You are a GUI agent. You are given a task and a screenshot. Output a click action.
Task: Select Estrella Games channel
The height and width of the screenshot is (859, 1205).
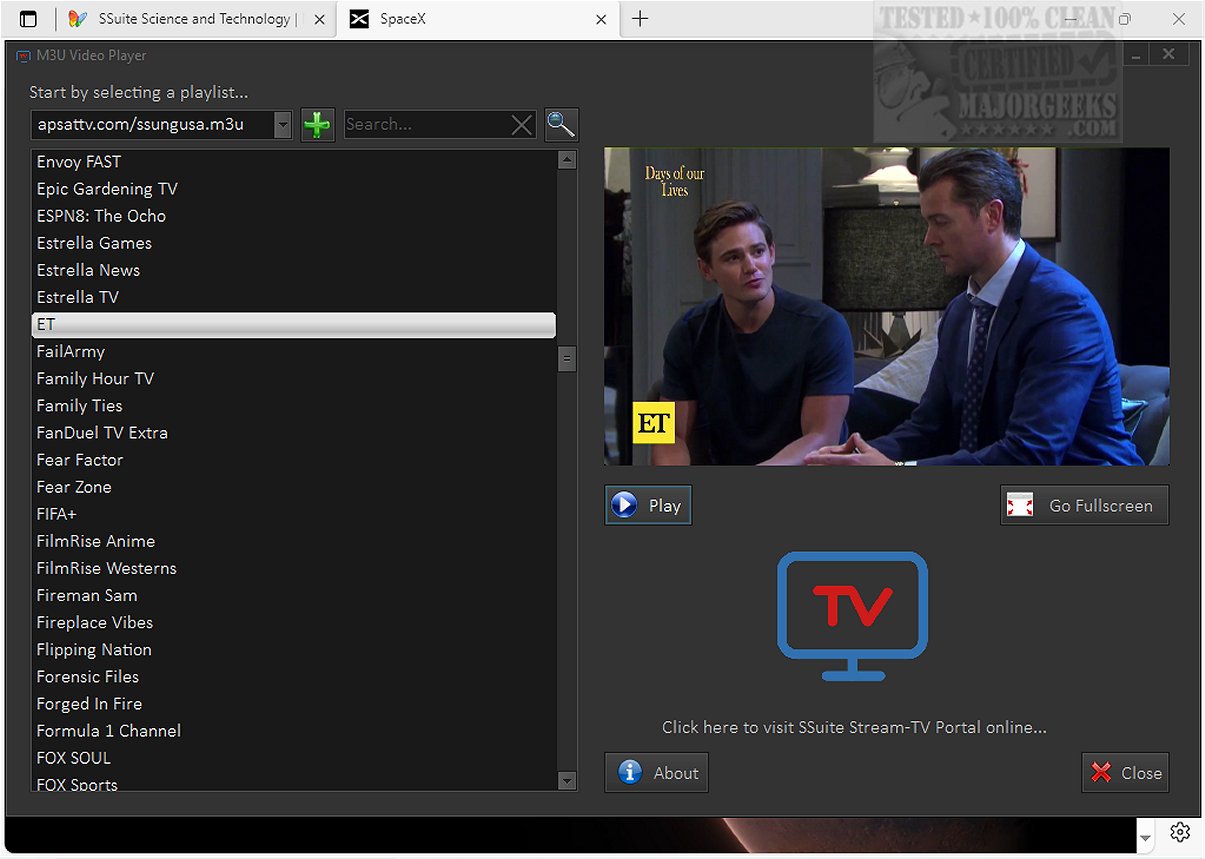pyautogui.click(x=294, y=243)
